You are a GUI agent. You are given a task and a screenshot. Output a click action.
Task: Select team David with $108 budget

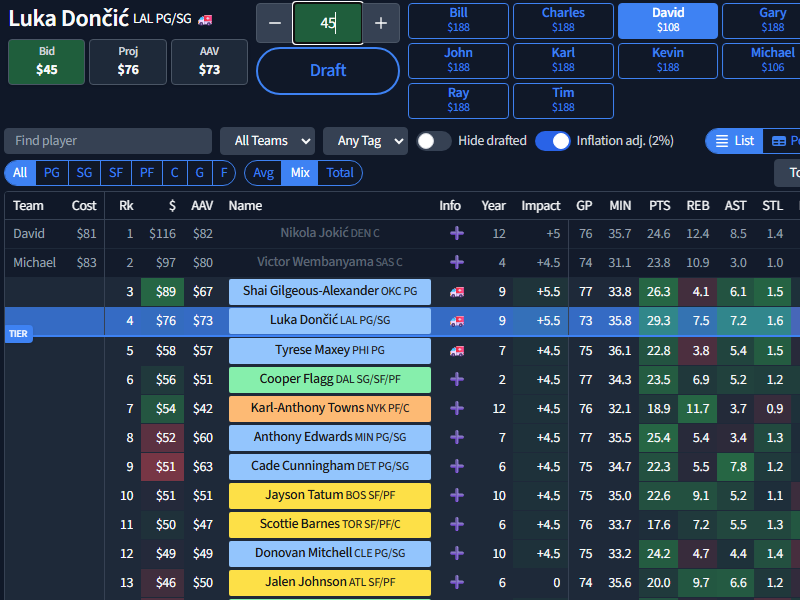pos(668,20)
